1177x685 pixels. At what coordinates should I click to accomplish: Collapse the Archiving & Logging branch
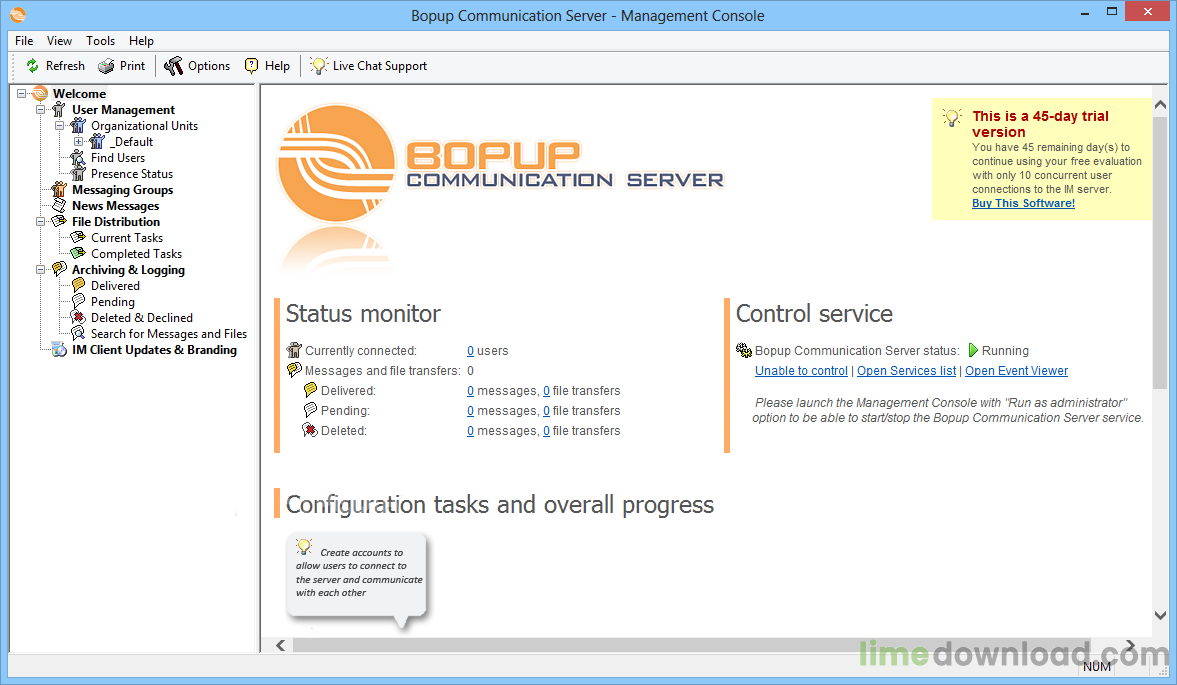41,269
